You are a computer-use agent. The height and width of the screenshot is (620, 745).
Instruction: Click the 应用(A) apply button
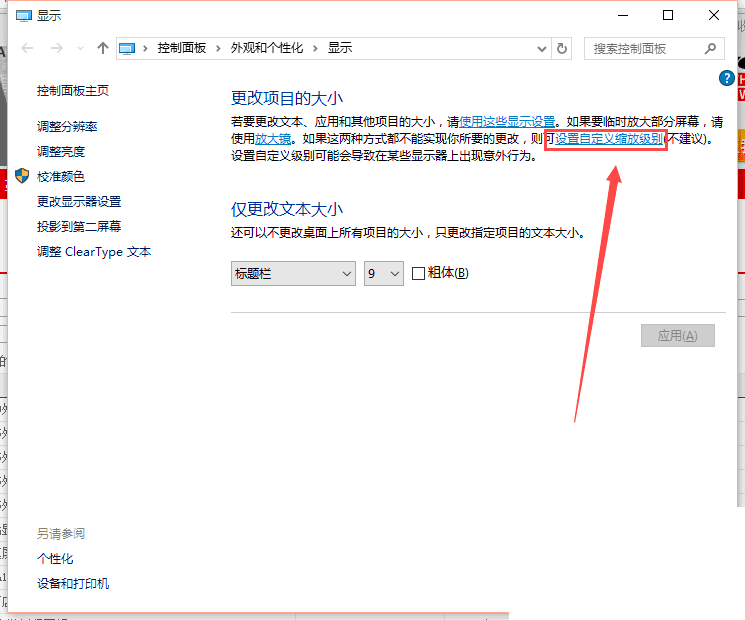click(677, 335)
